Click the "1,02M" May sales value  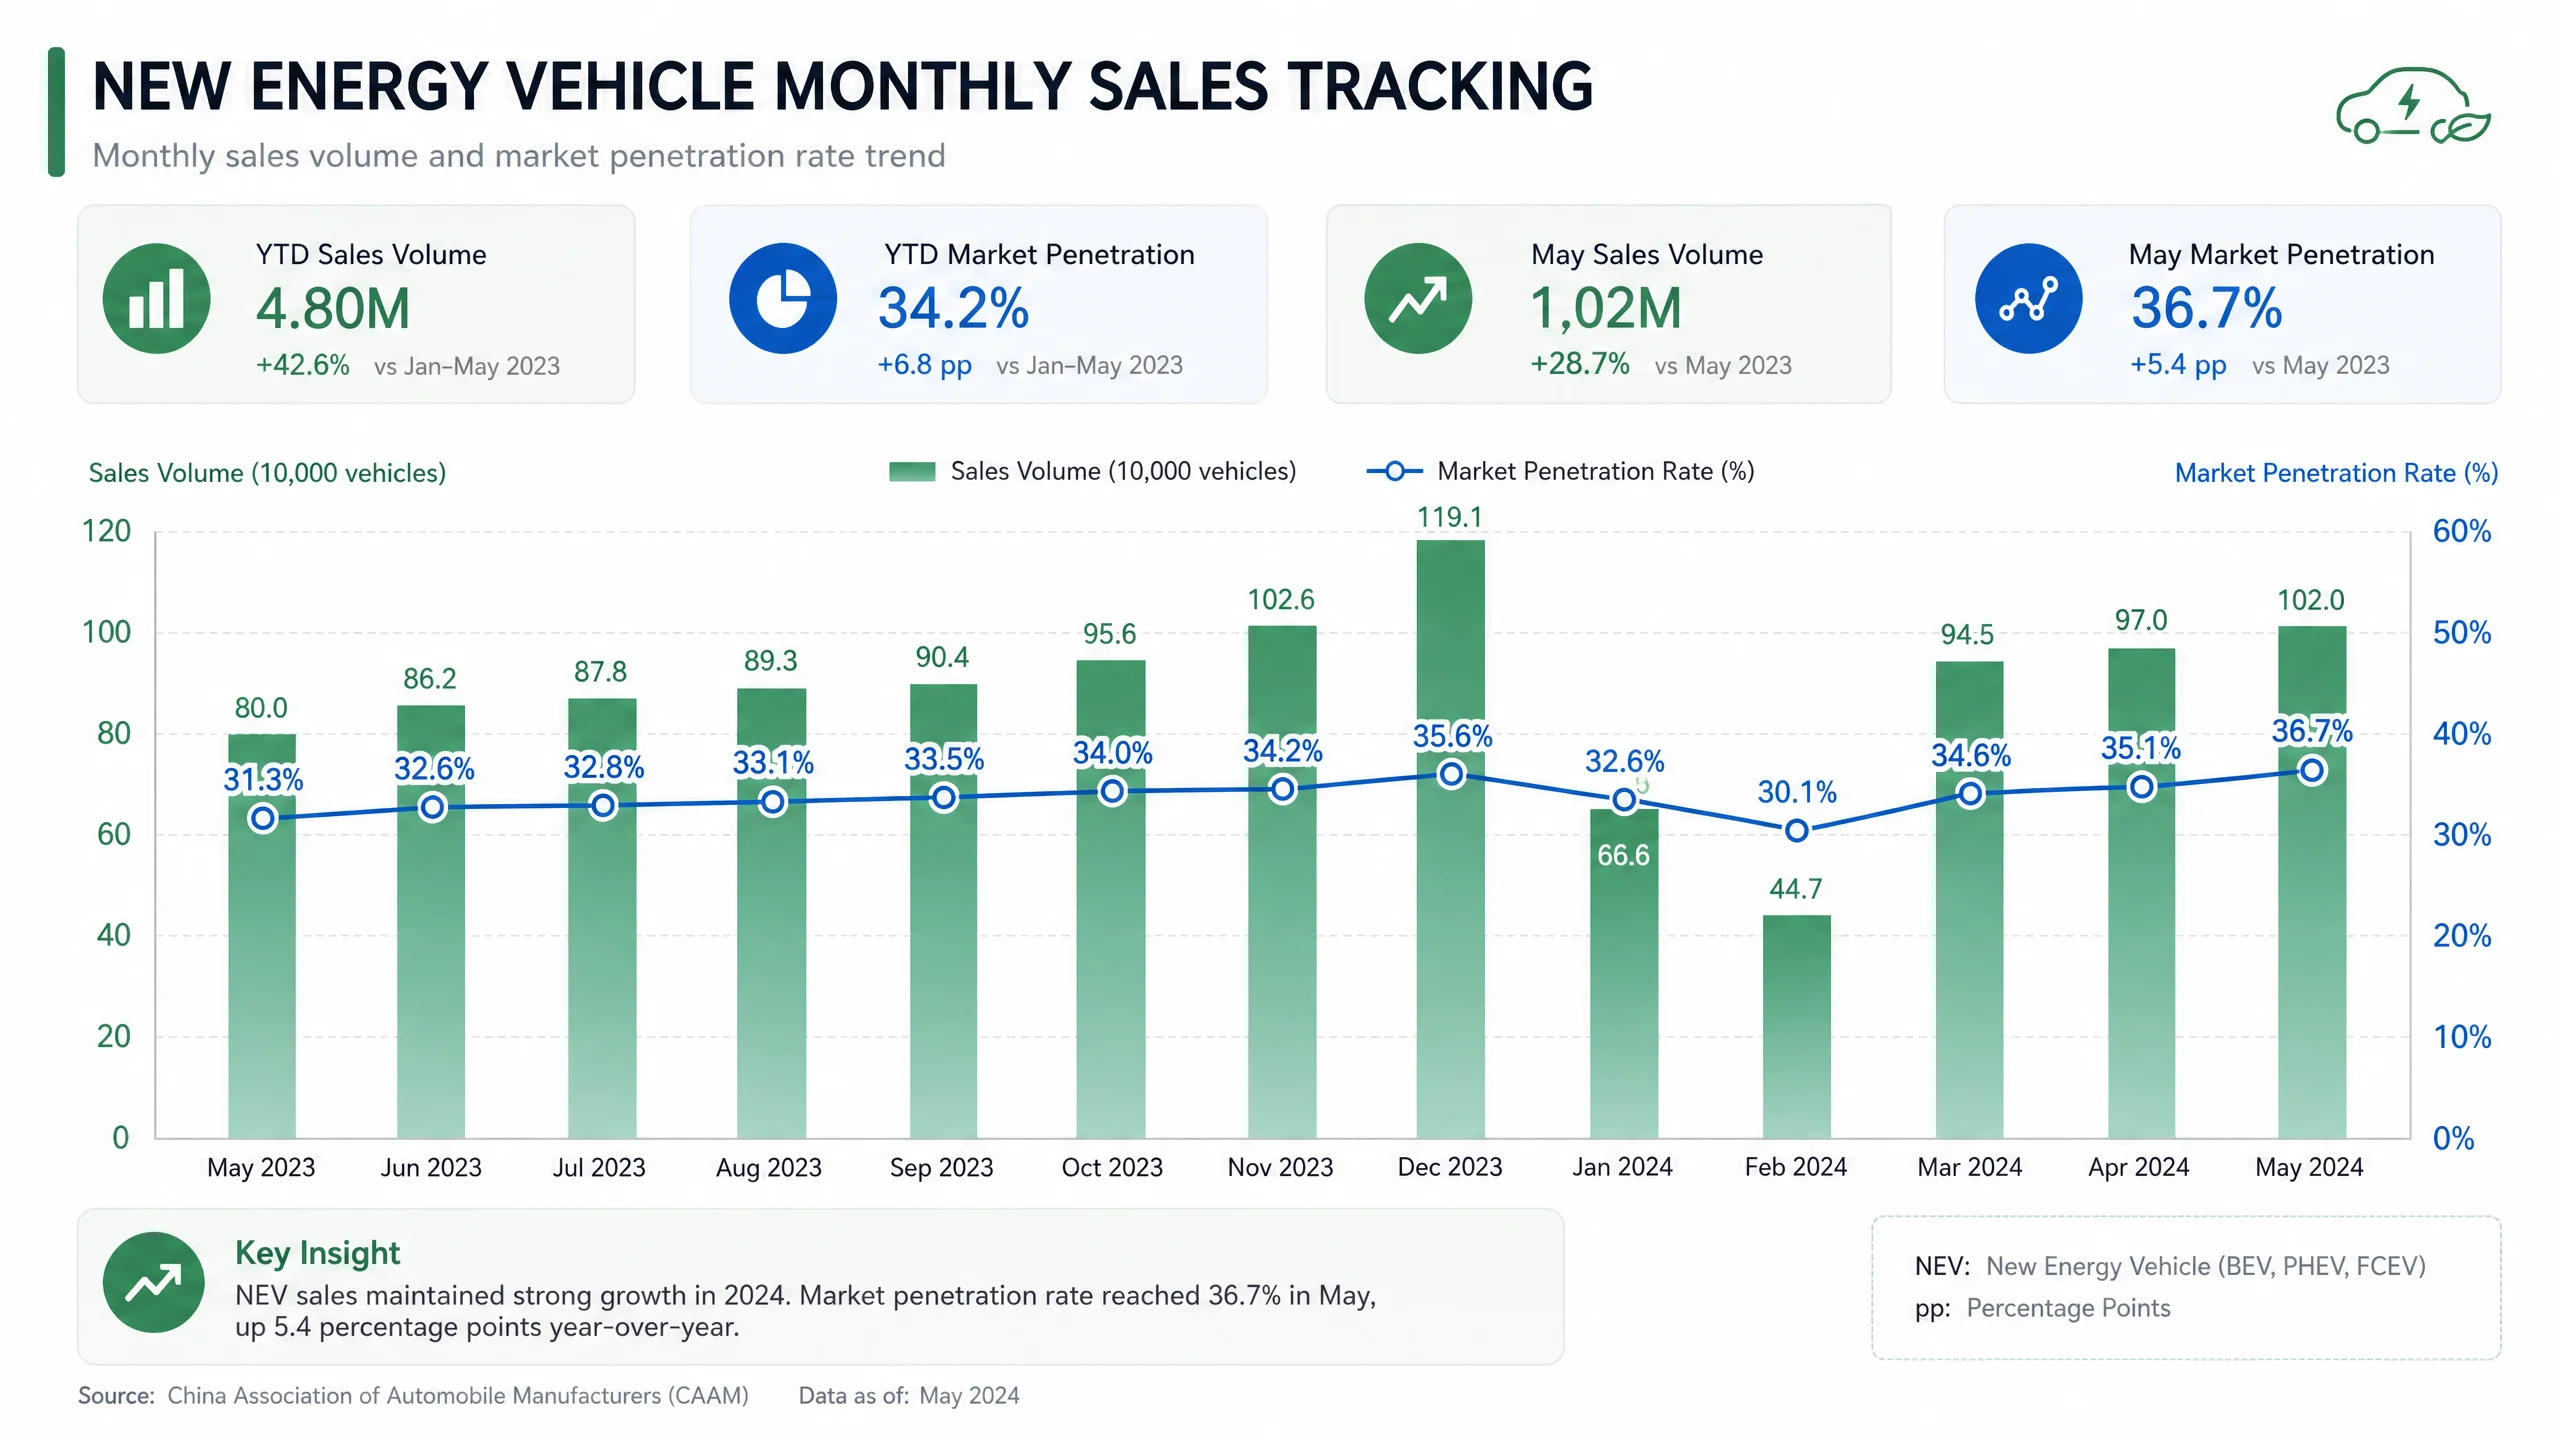[1606, 308]
